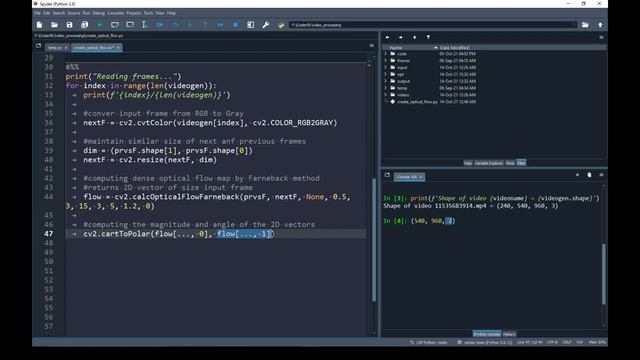This screenshot has height=360, width=640.
Task: Open the File menu
Action: (37, 13)
